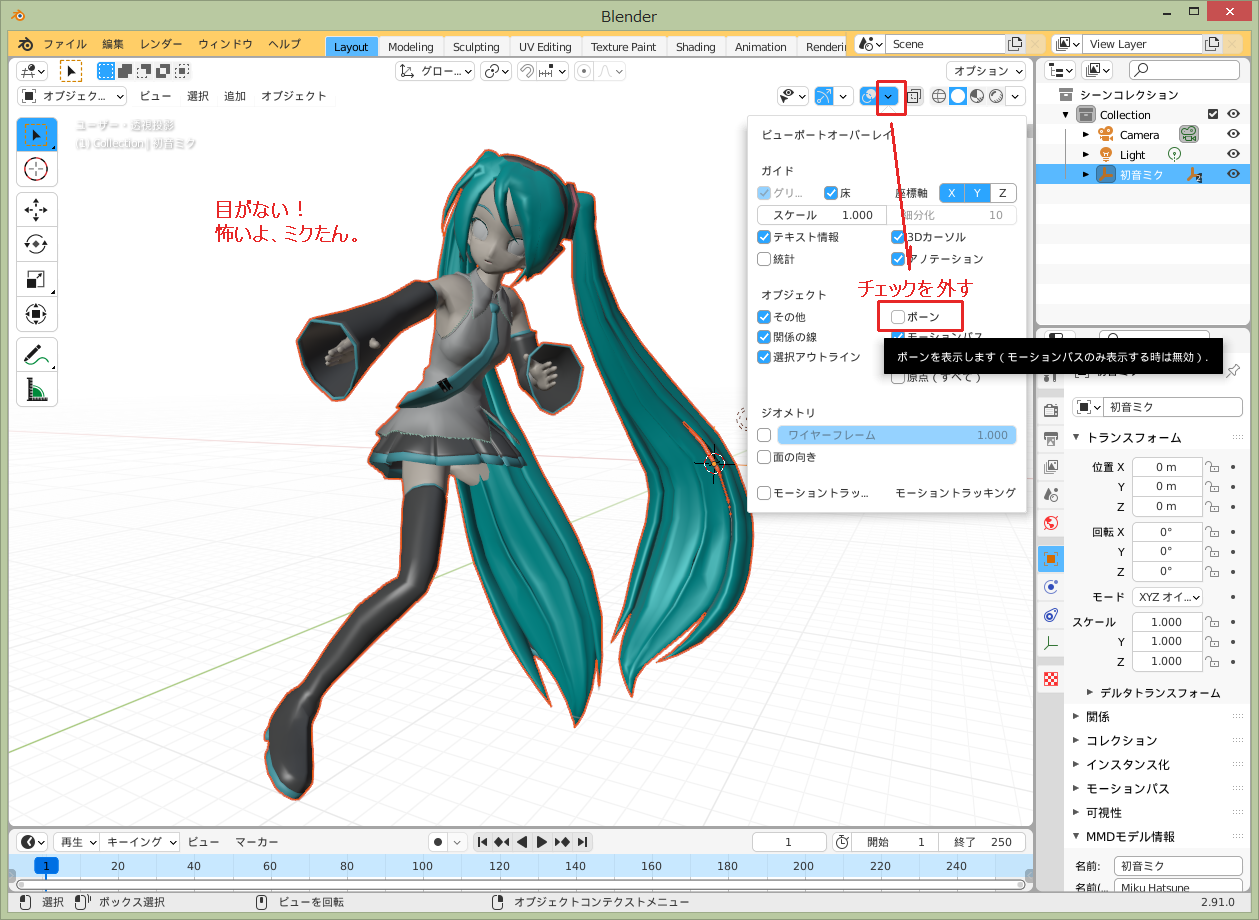The image size is (1259, 920).
Task: Open the transform orientation dropdown
Action: click(x=435, y=71)
